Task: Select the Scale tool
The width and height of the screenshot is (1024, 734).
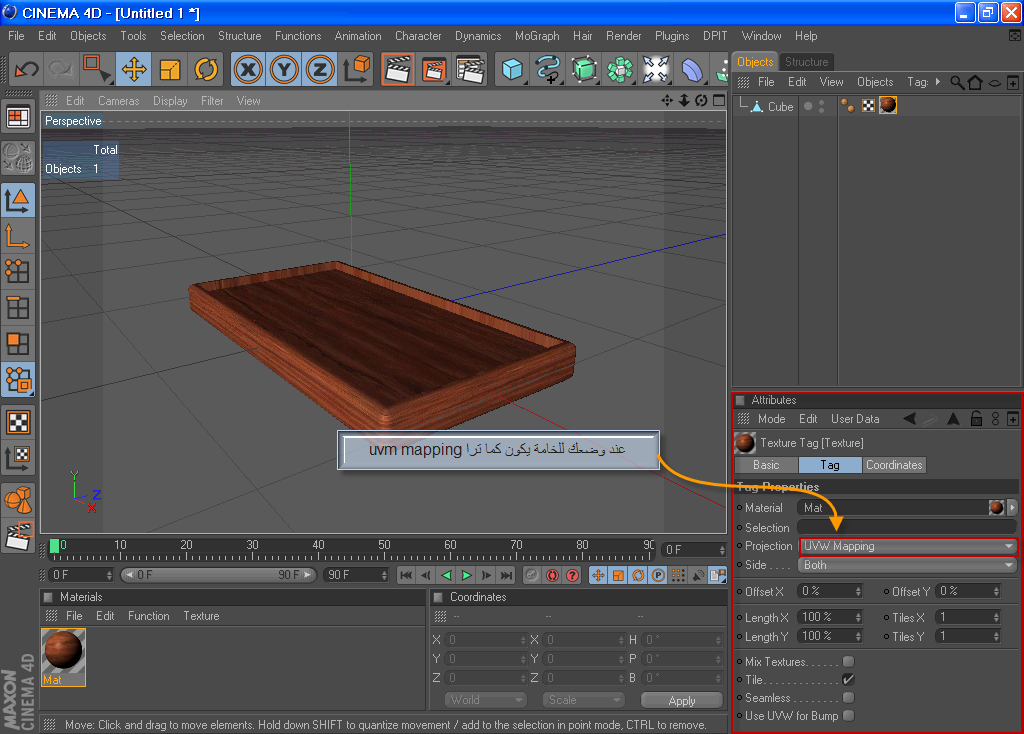Action: (170, 69)
